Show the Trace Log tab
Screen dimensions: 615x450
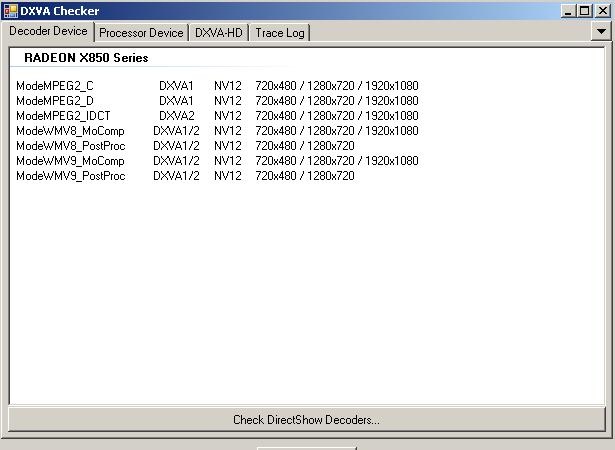[x=280, y=33]
